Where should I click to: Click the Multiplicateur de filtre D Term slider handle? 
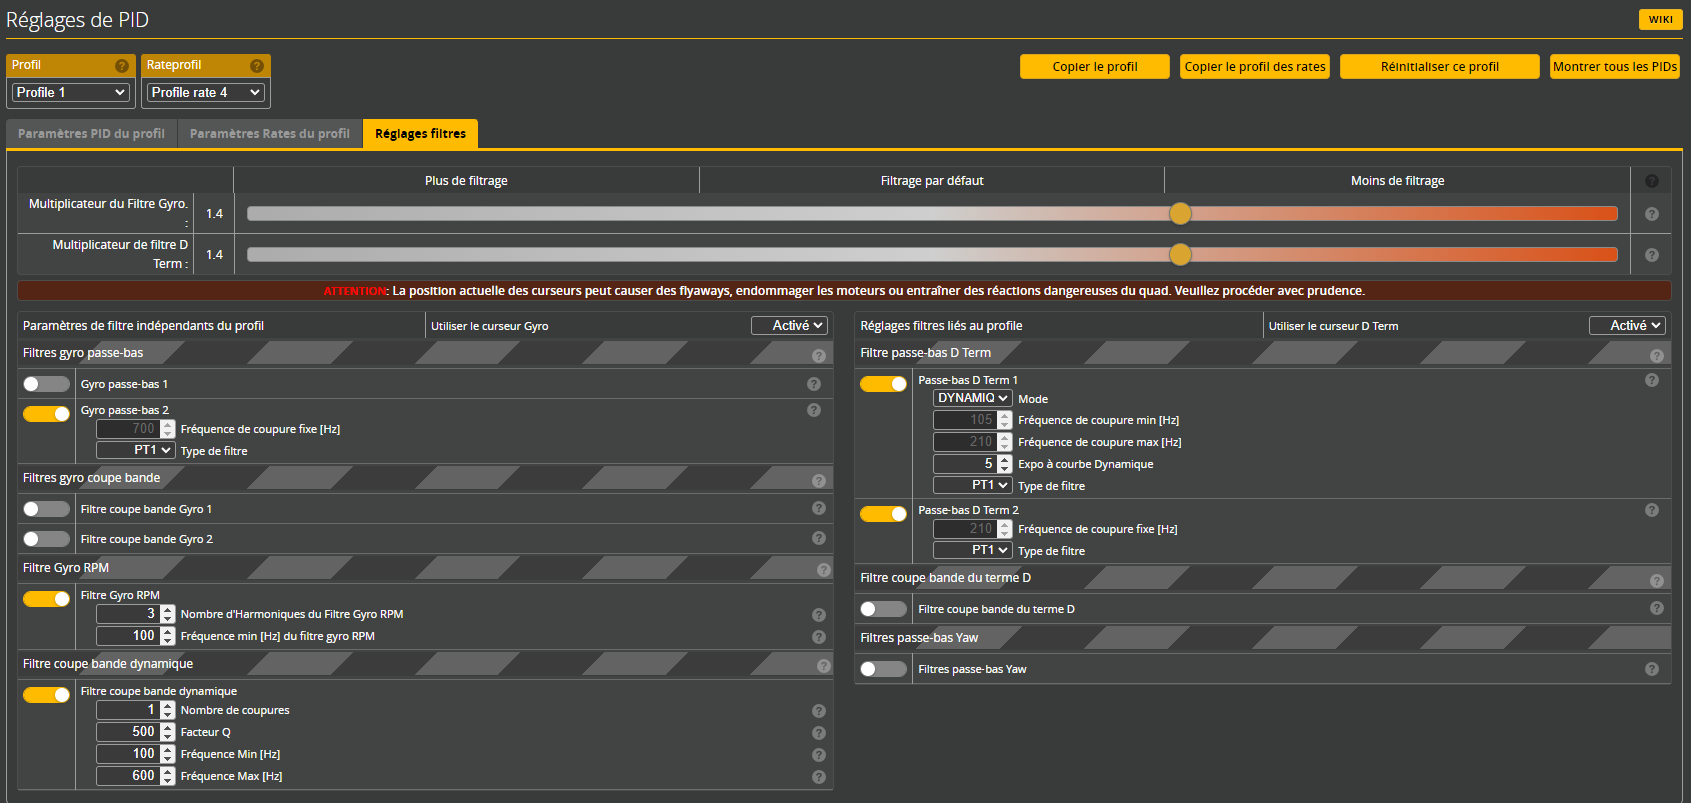tap(1180, 254)
